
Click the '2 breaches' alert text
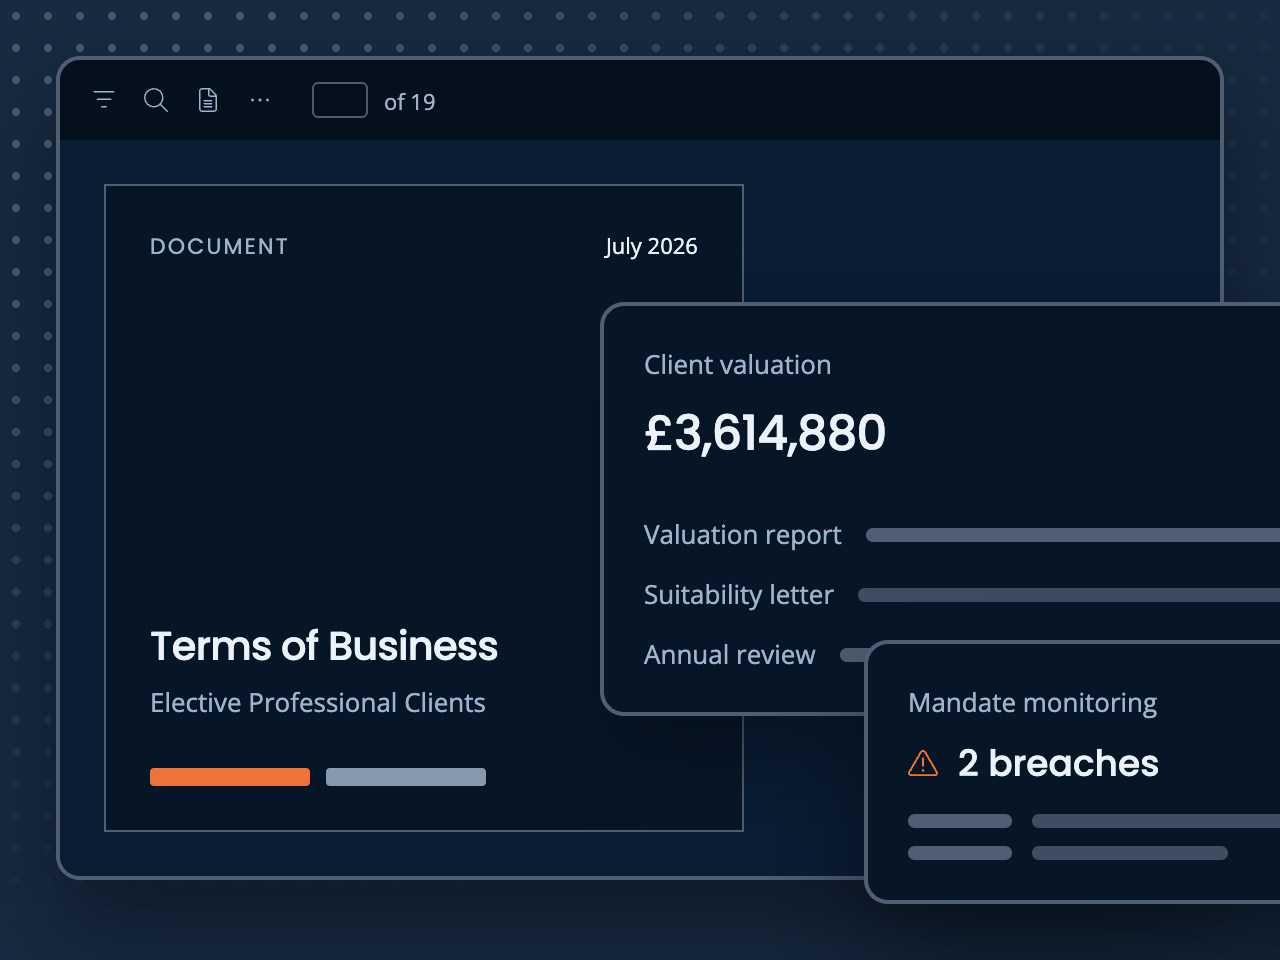[1058, 764]
